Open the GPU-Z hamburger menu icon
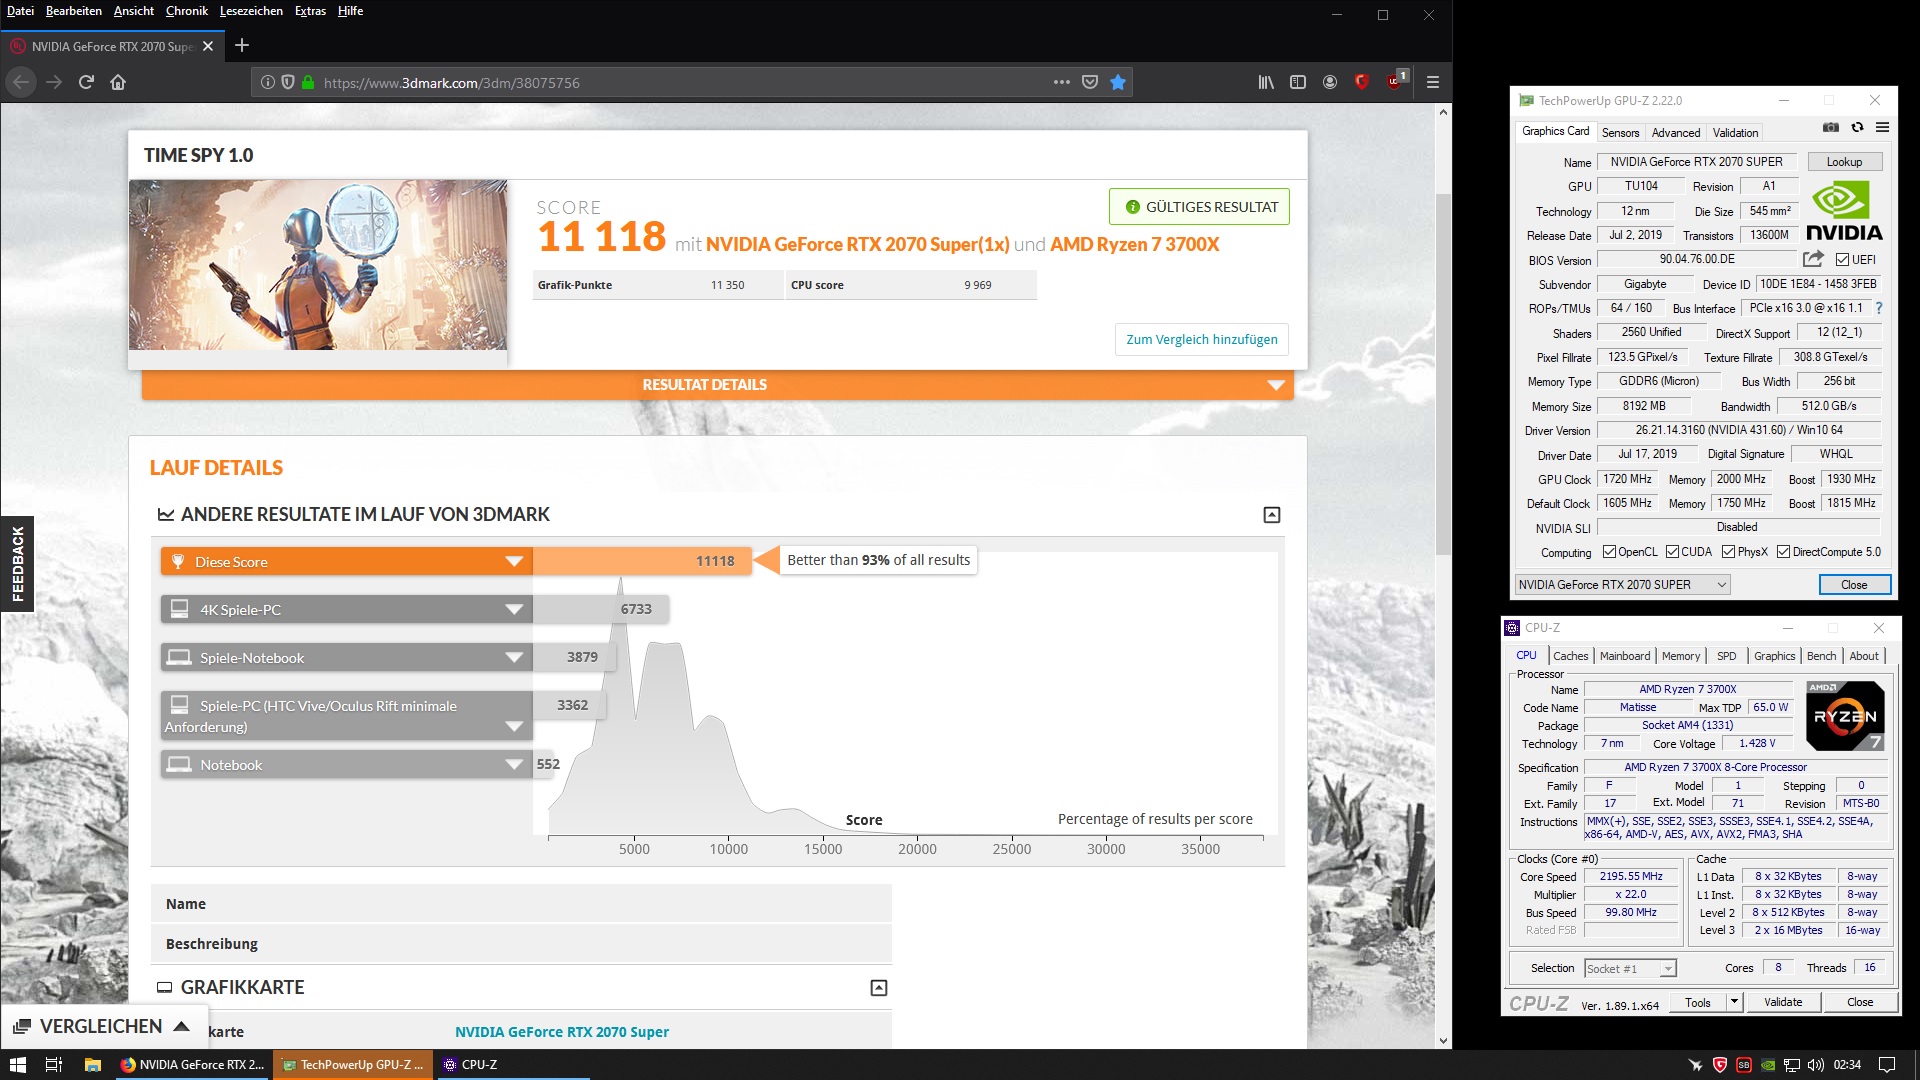The width and height of the screenshot is (1920, 1080). 1882,128
